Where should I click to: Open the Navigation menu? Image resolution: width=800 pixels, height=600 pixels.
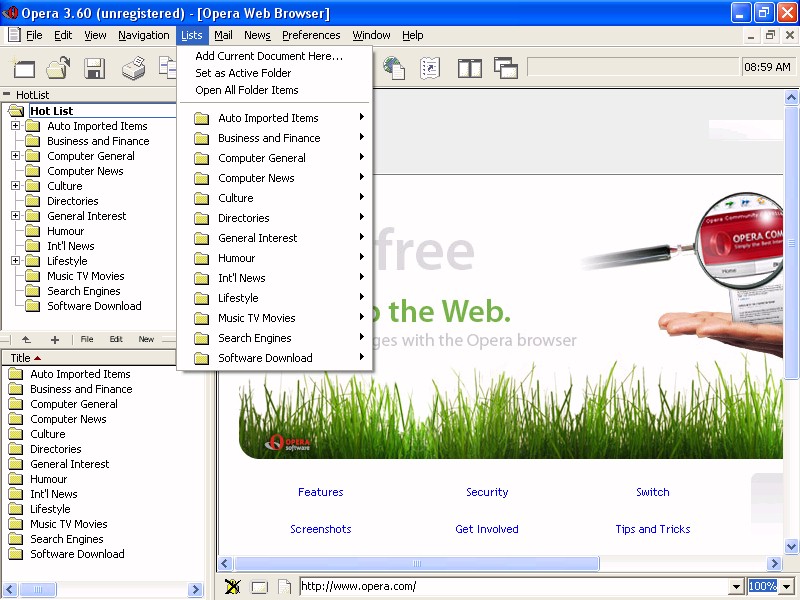143,35
